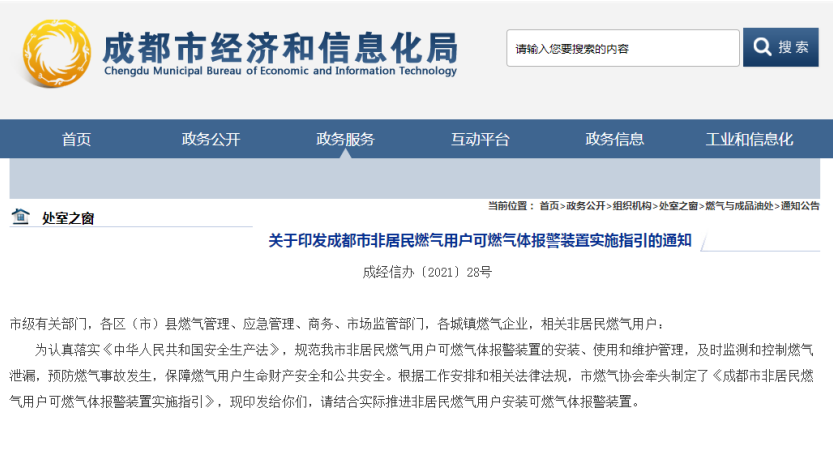
Task: Click the 处室之窗 section heading
Action: pyautogui.click(x=68, y=217)
